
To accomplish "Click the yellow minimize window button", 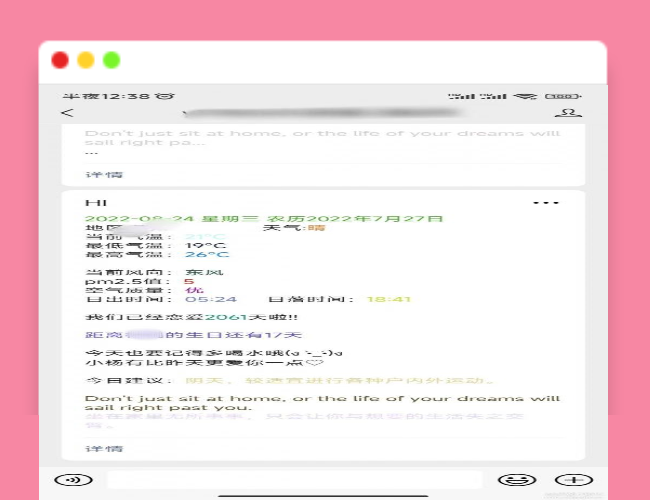I will click(x=86, y=60).
